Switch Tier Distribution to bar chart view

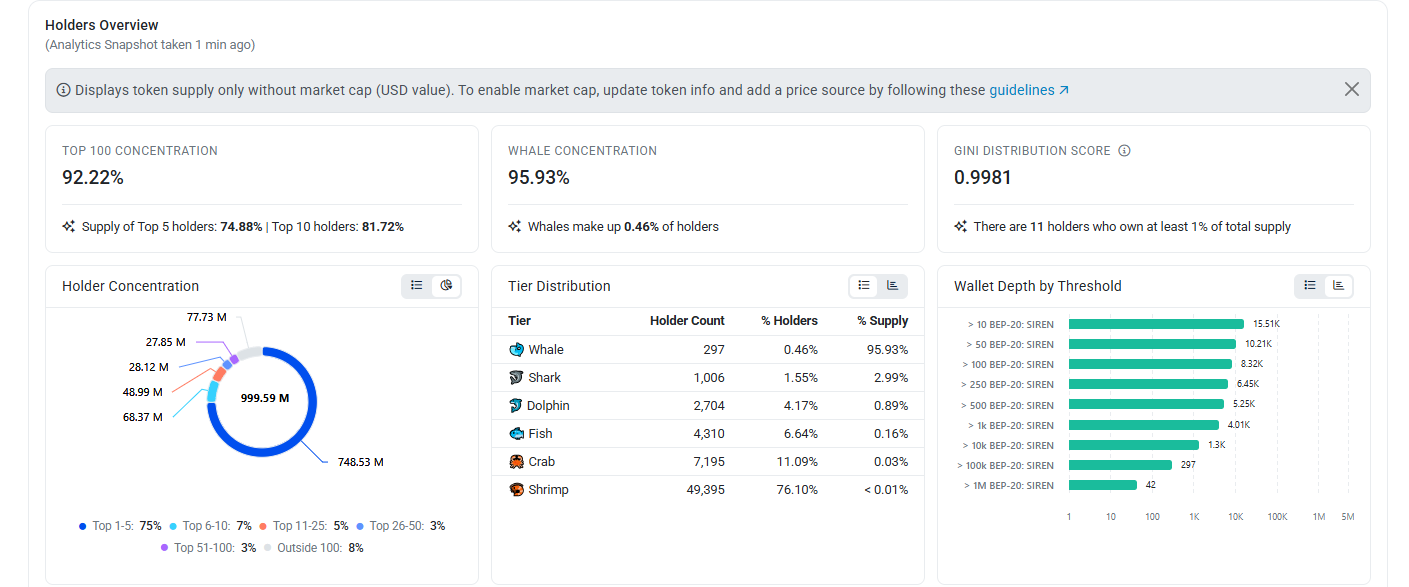[892, 286]
